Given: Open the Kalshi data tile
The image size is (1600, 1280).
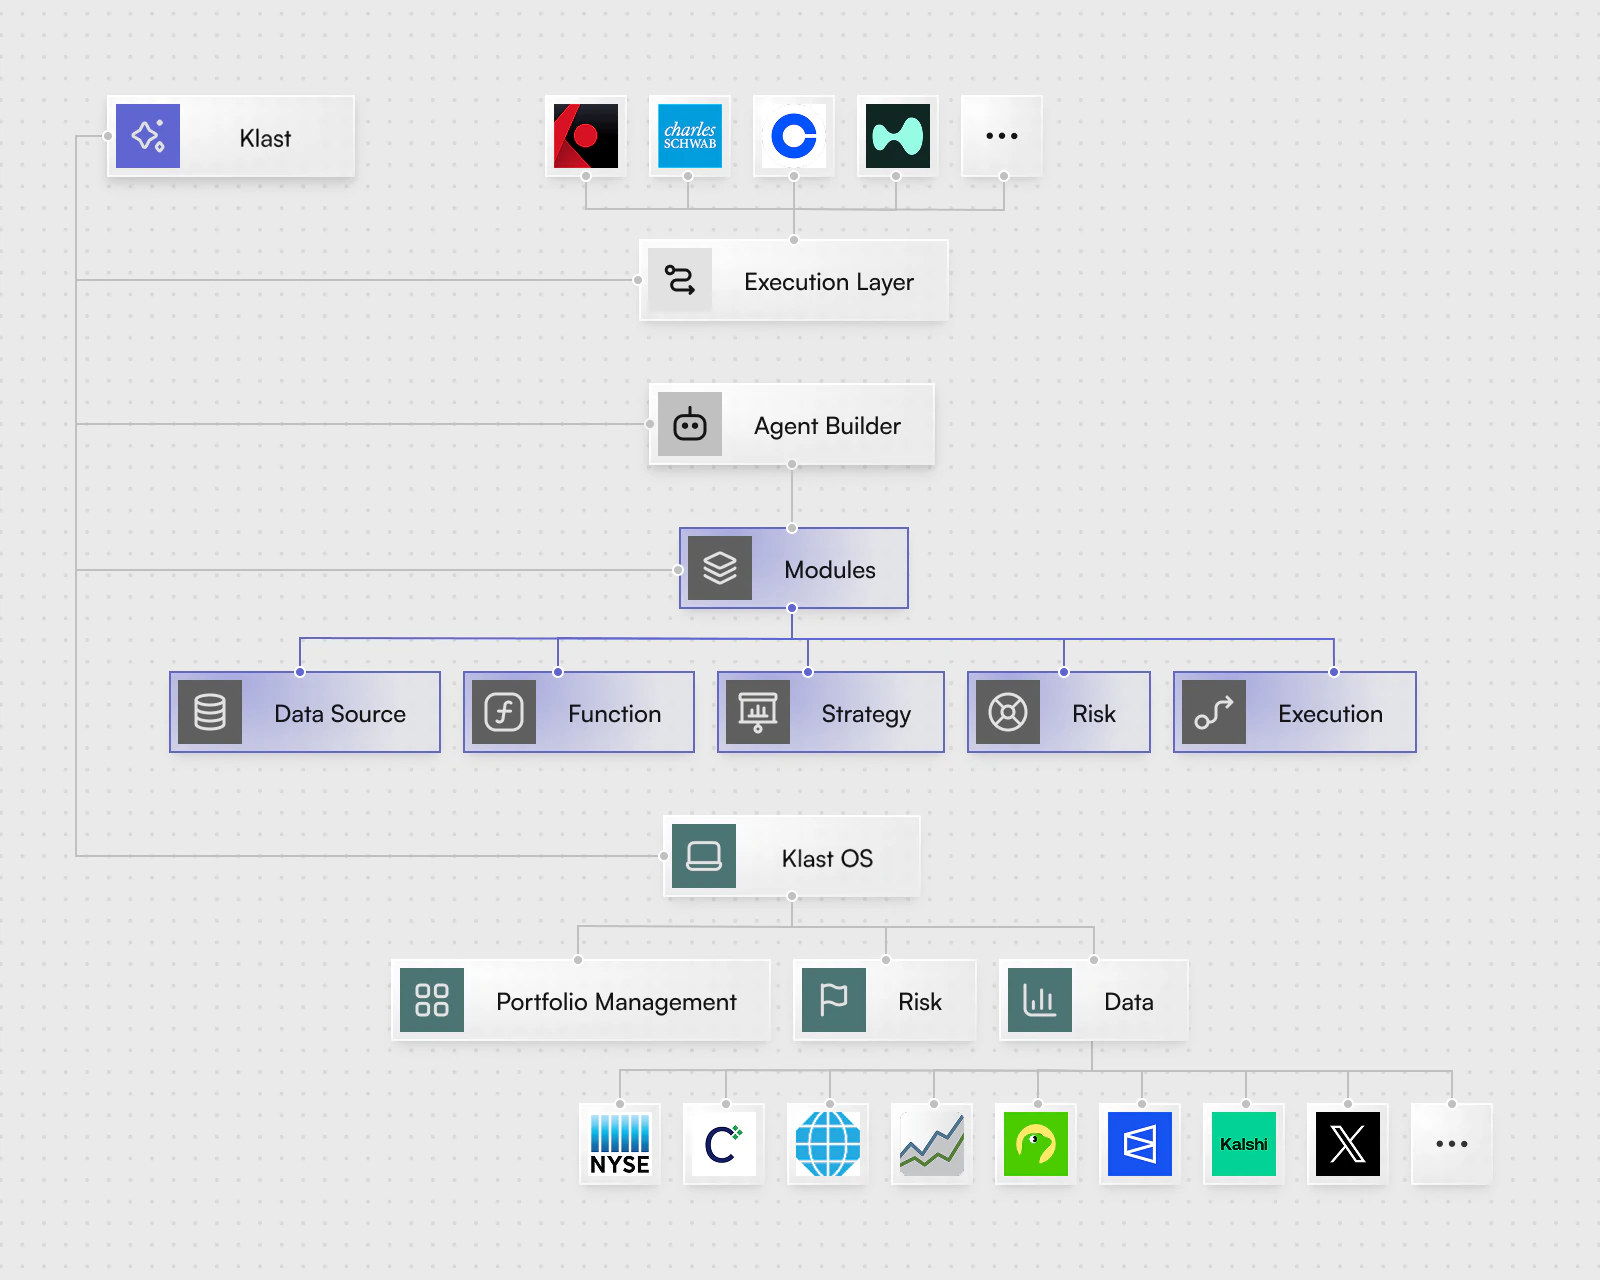Looking at the screenshot, I should (x=1244, y=1144).
